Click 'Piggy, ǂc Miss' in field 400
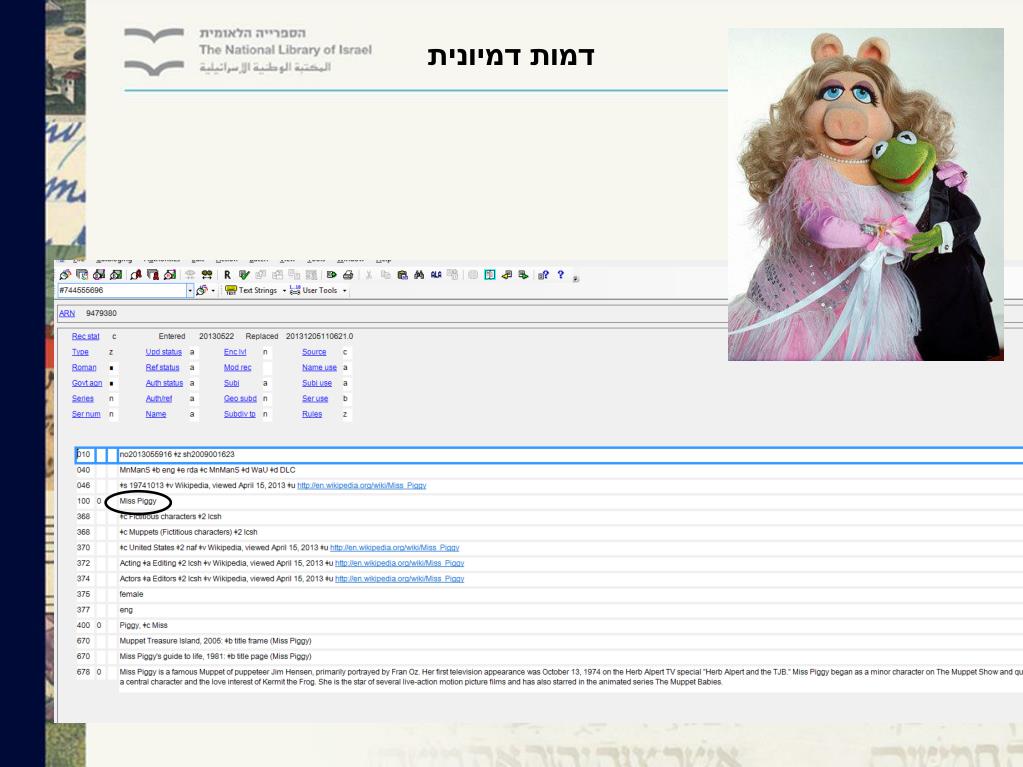Screen dimensions: 1023x767 [x=144, y=625]
